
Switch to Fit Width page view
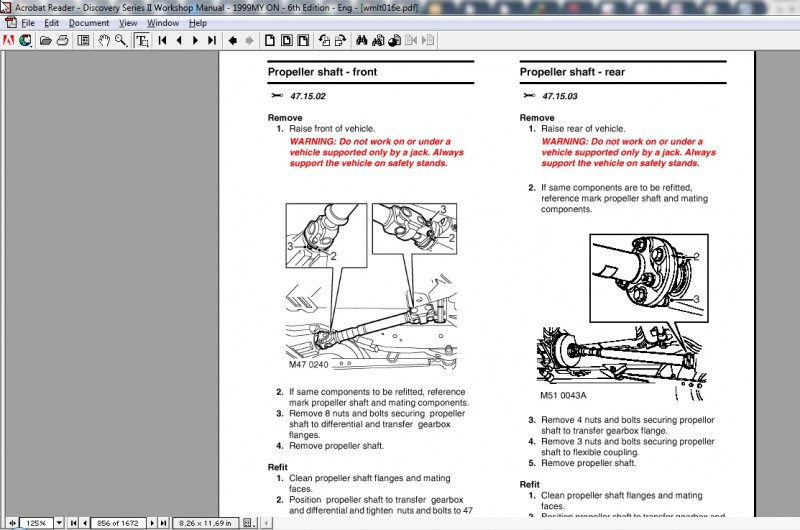click(x=303, y=41)
